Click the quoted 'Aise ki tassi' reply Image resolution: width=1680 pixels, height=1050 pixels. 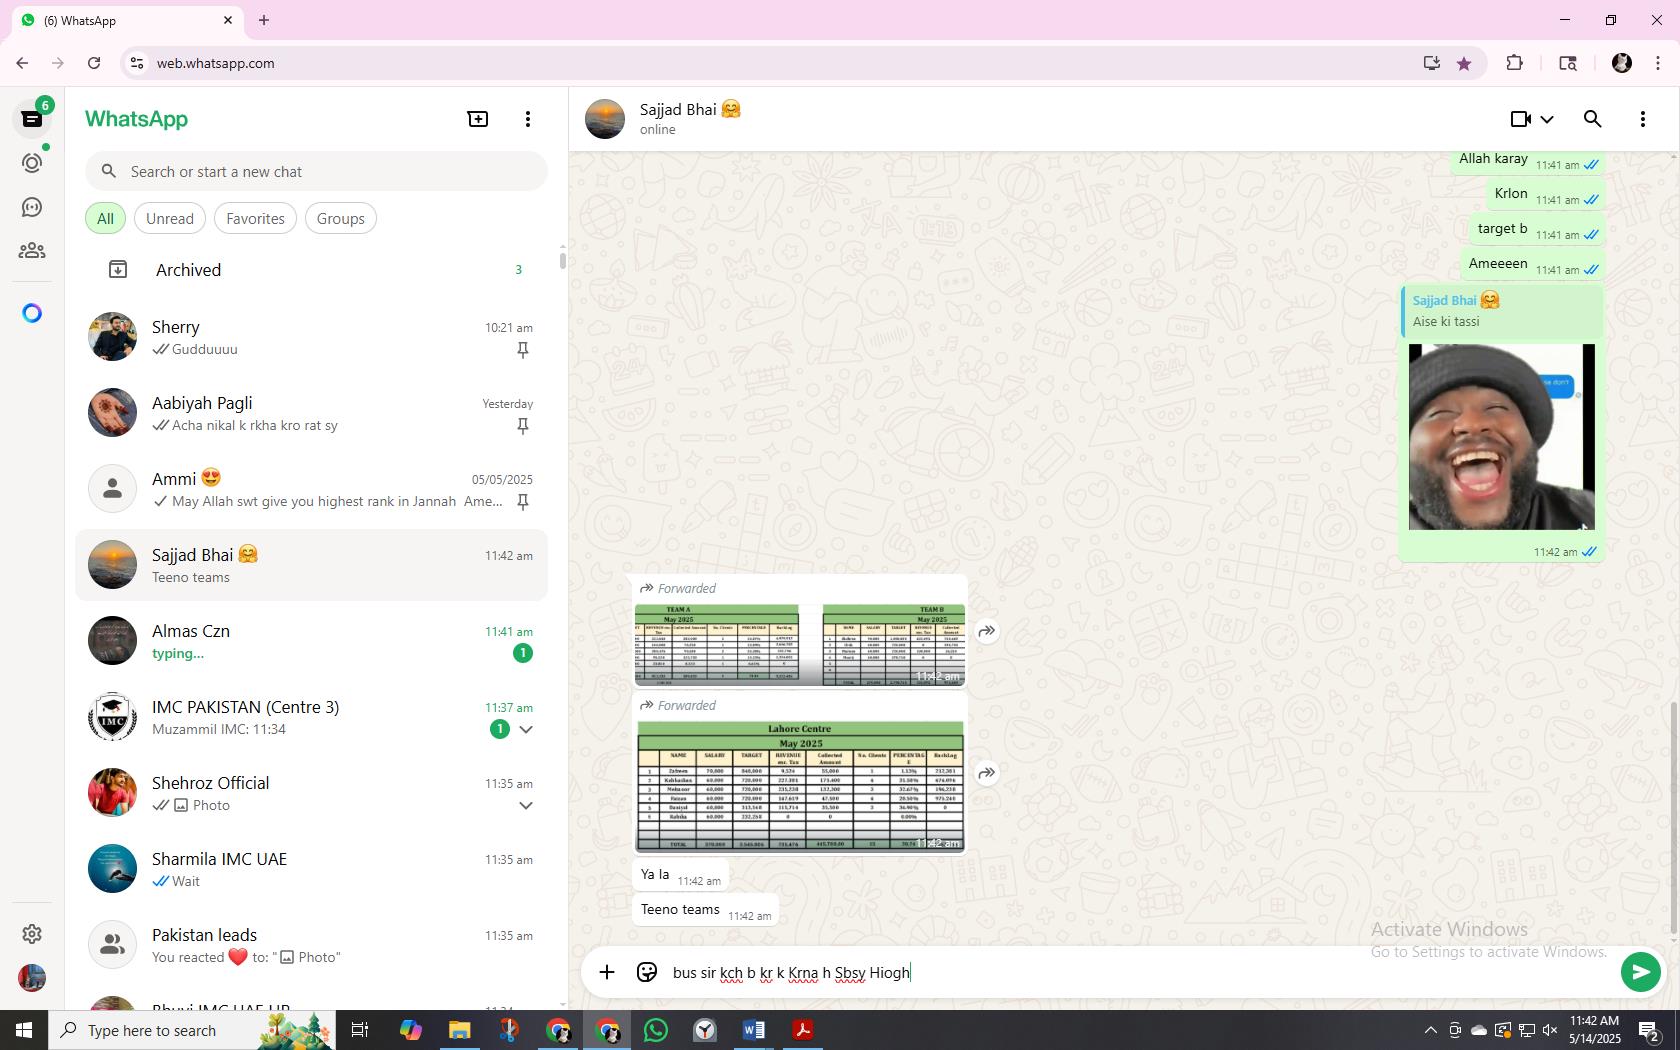1502,311
